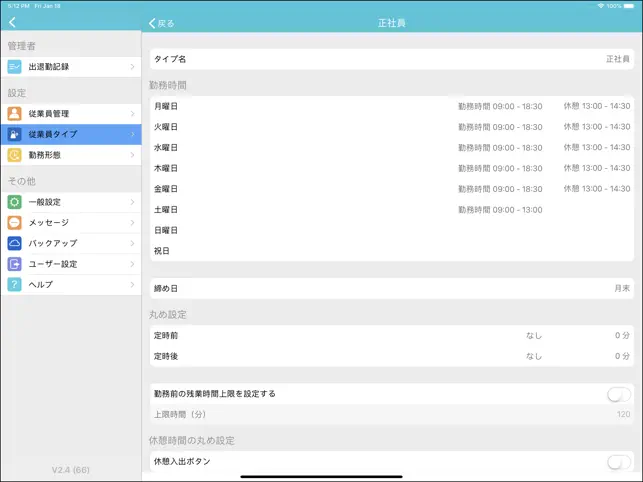
Task: Click Friday 勤務時間 09:00 - 18:30
Action: click(x=500, y=189)
